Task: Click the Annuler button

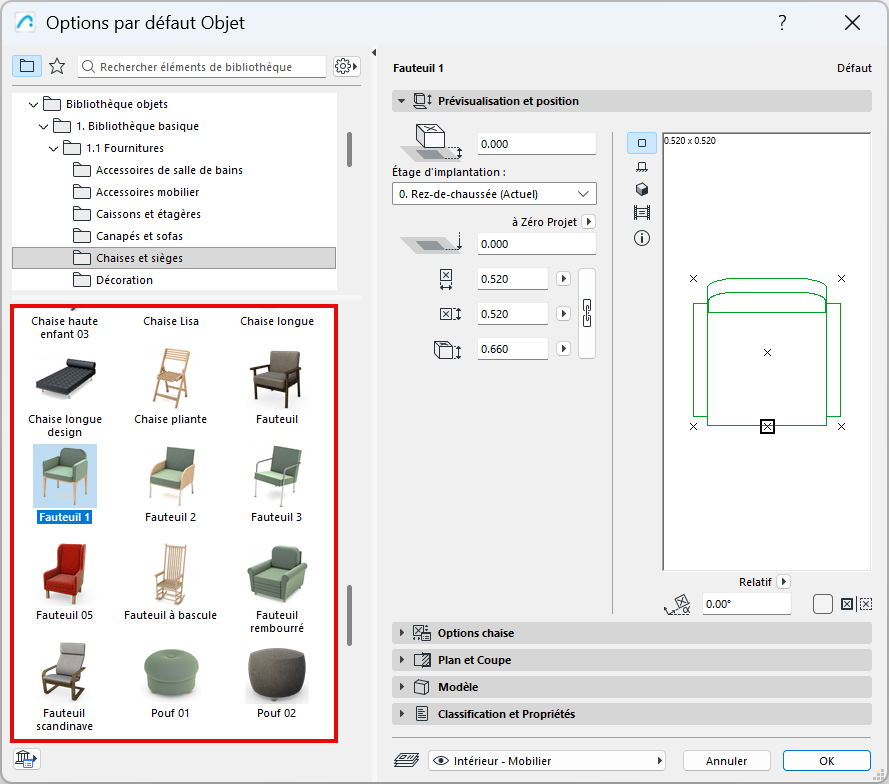Action: 726,761
